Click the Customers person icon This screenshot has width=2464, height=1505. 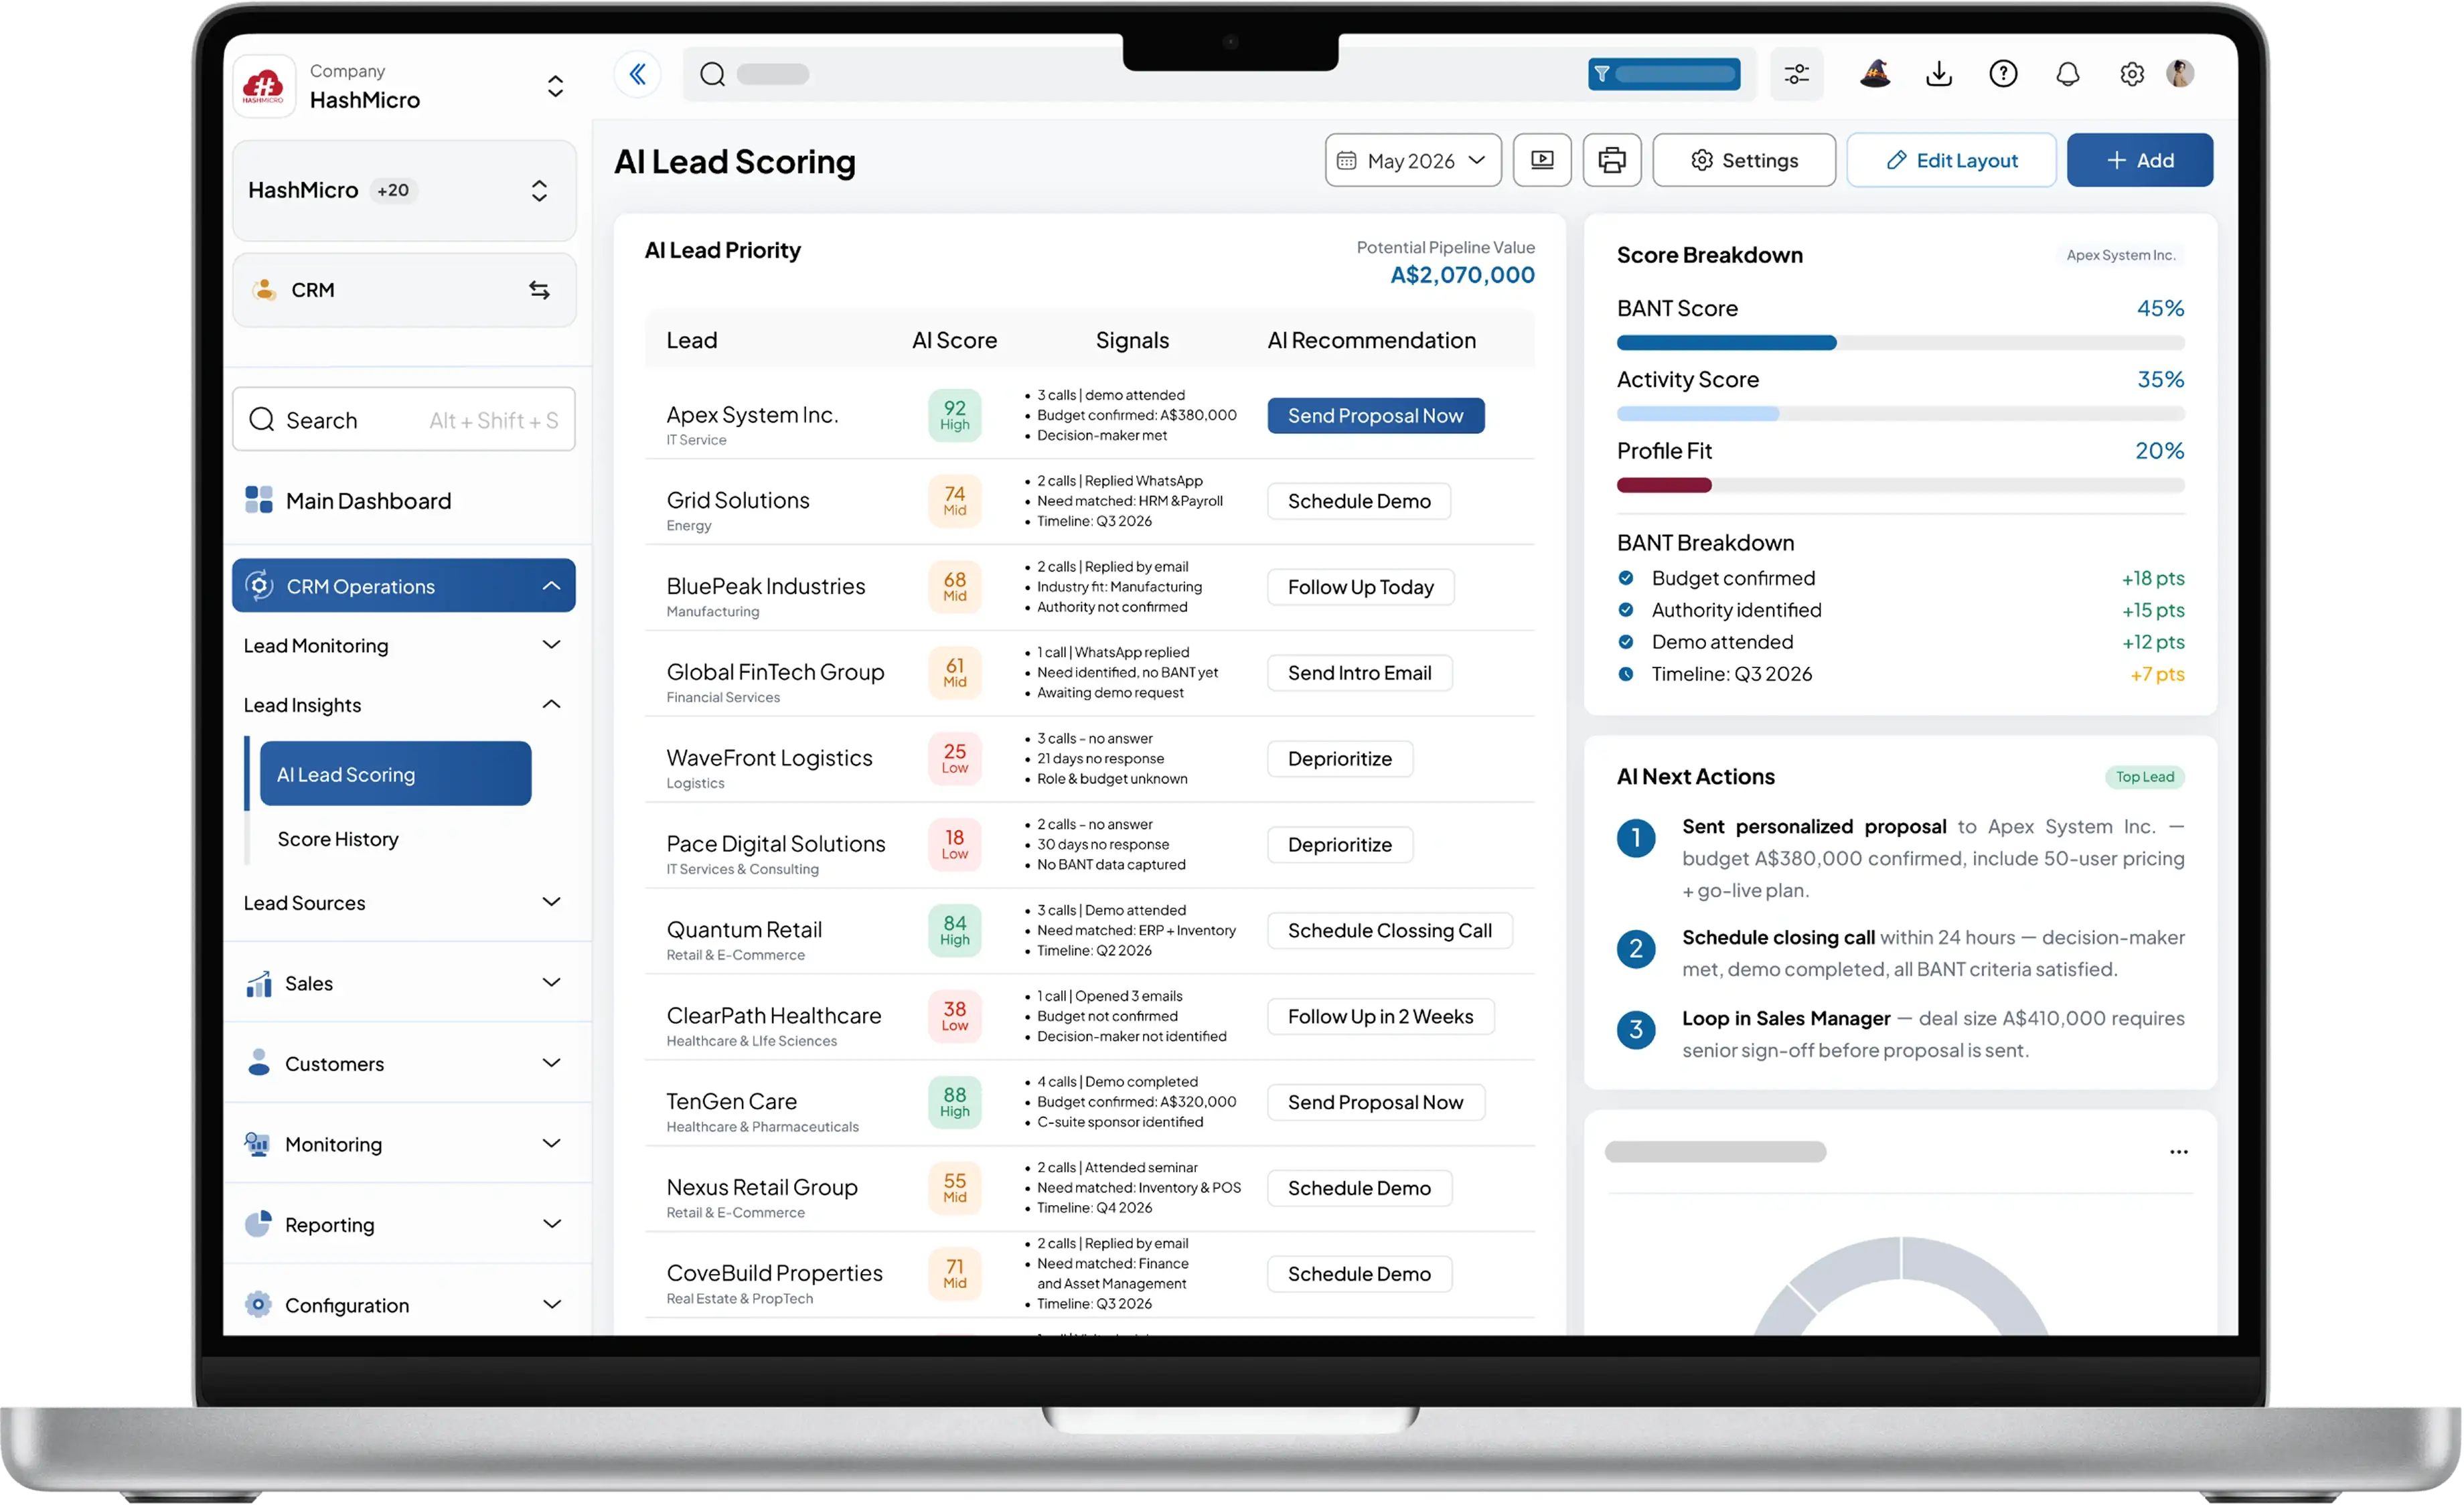tap(259, 1063)
